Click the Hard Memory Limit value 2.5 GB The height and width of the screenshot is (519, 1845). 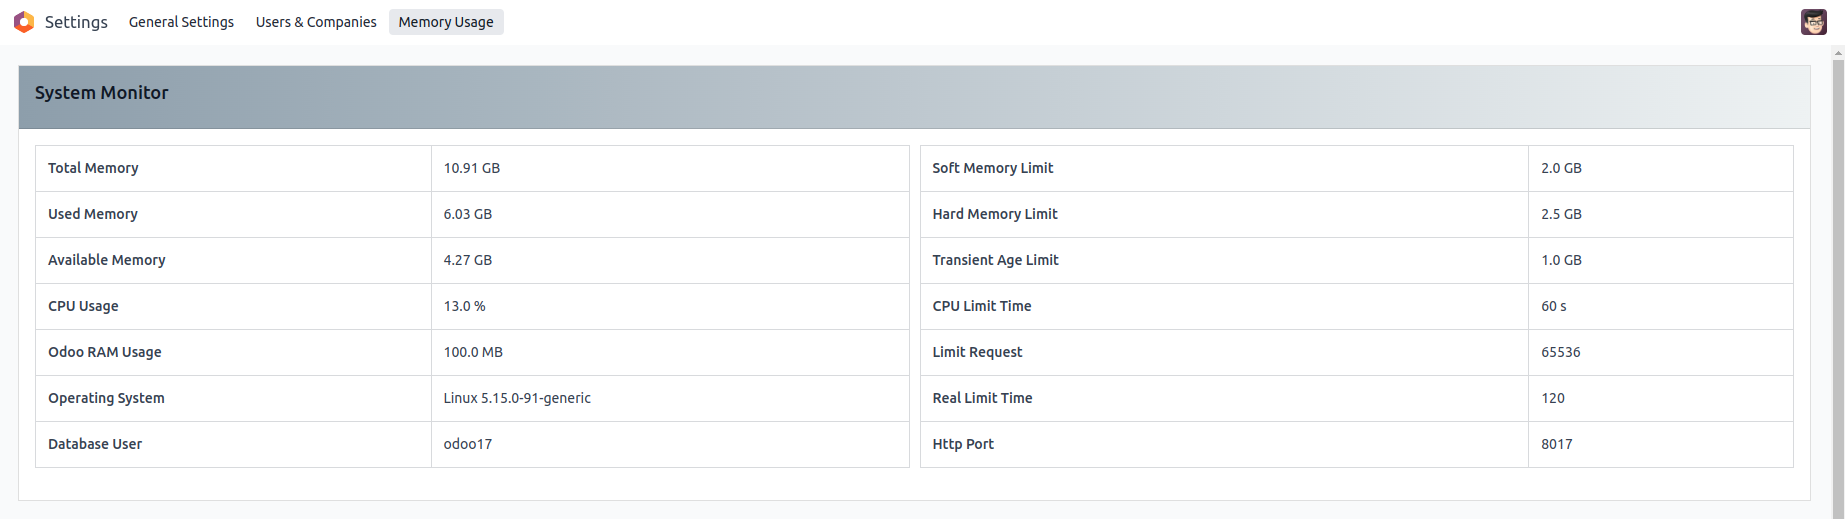(x=1561, y=214)
